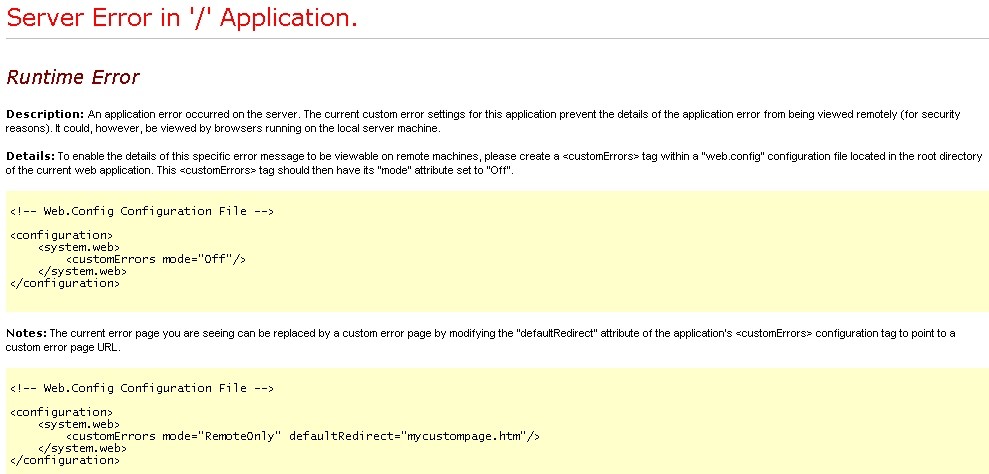Screen dimensions: 989x474
Task: Click the bold 'Details:' label
Action: [x=31, y=156]
